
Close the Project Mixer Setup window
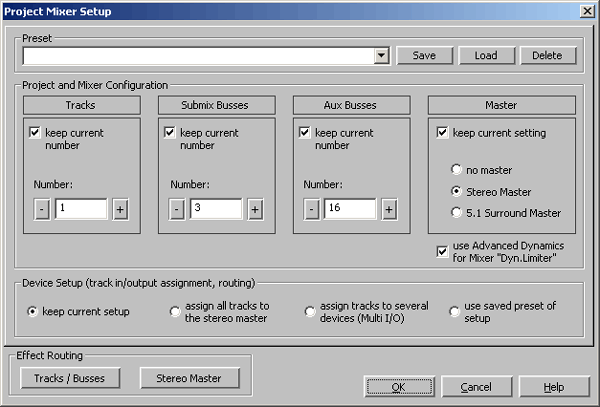(587, 11)
